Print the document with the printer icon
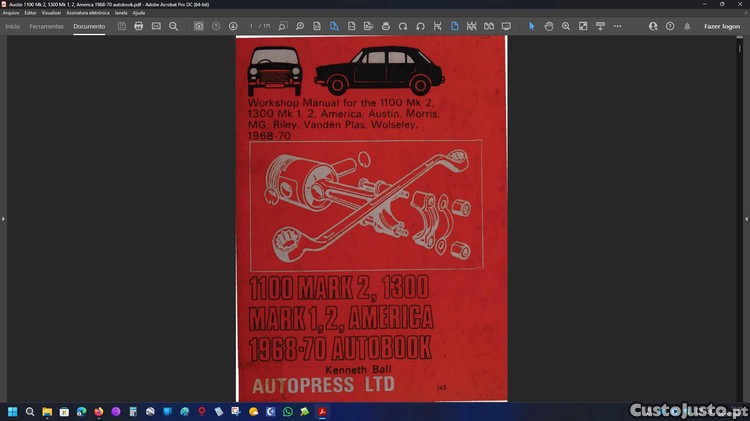 pos(138,26)
